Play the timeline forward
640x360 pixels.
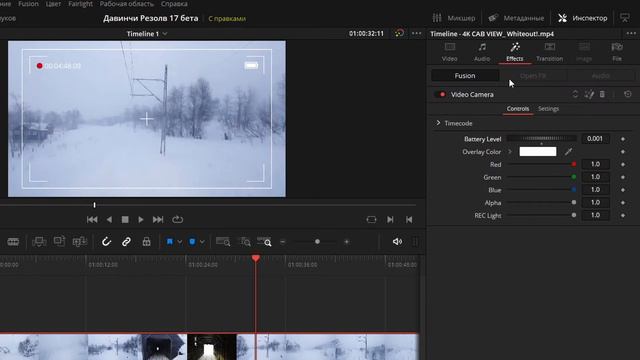point(141,220)
